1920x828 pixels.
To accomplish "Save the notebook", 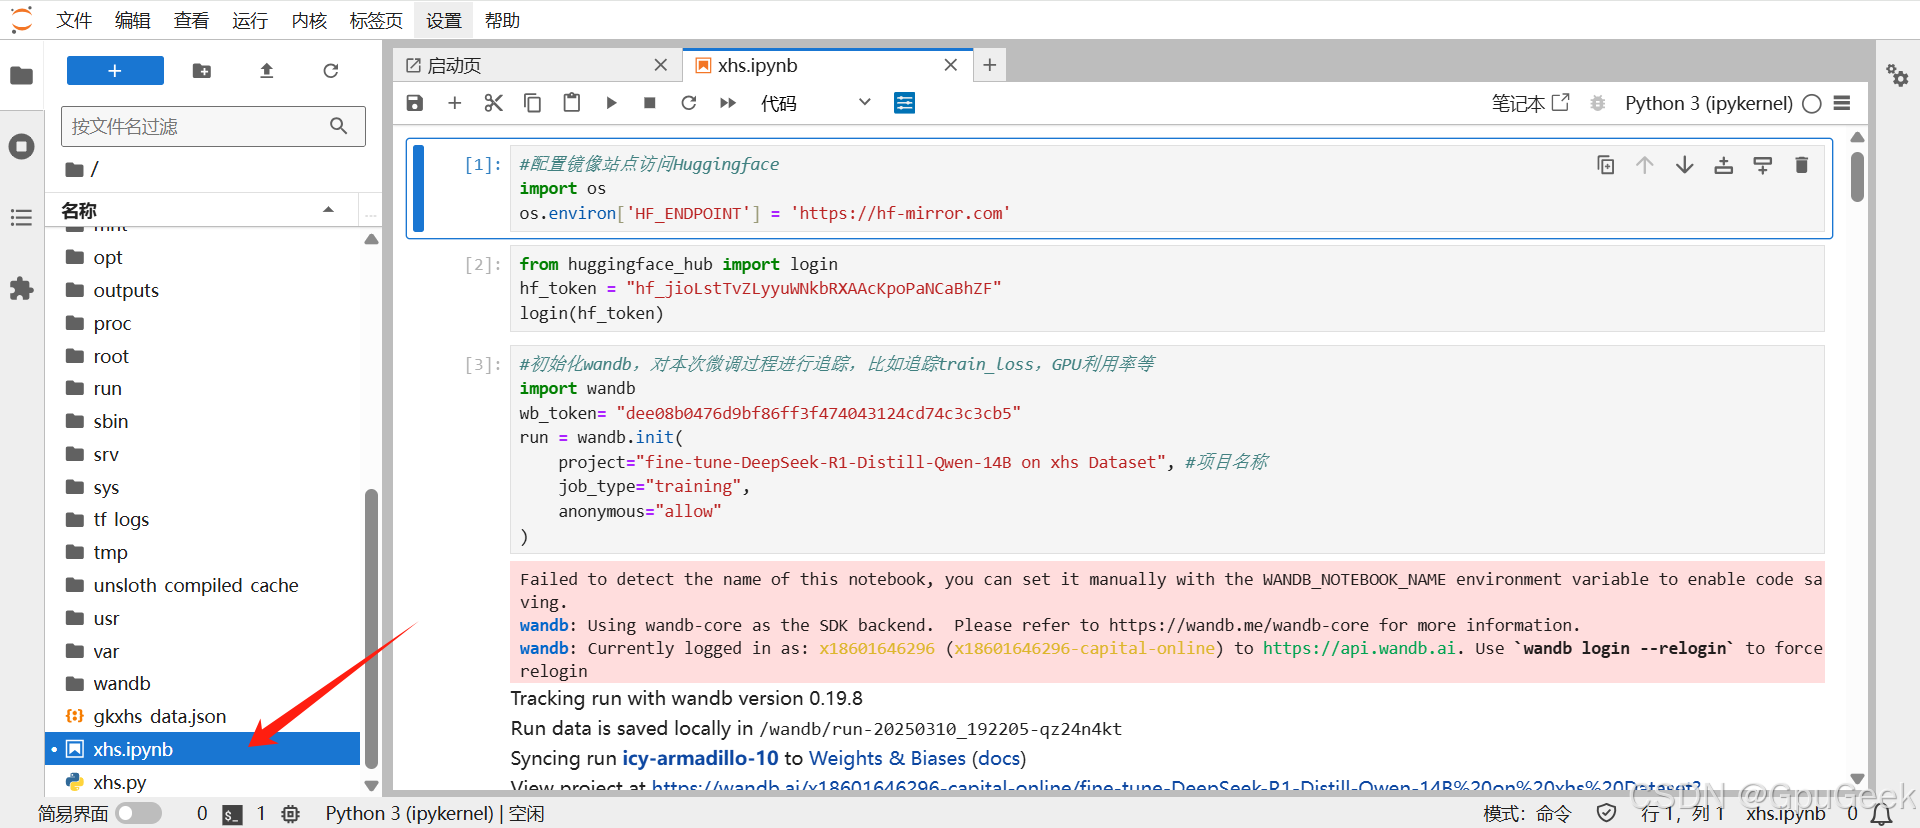I will [415, 103].
